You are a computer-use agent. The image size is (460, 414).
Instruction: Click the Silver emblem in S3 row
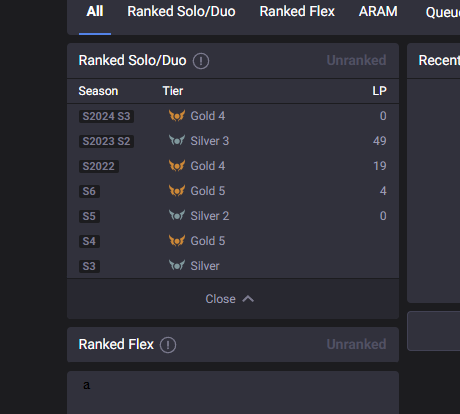(177, 266)
